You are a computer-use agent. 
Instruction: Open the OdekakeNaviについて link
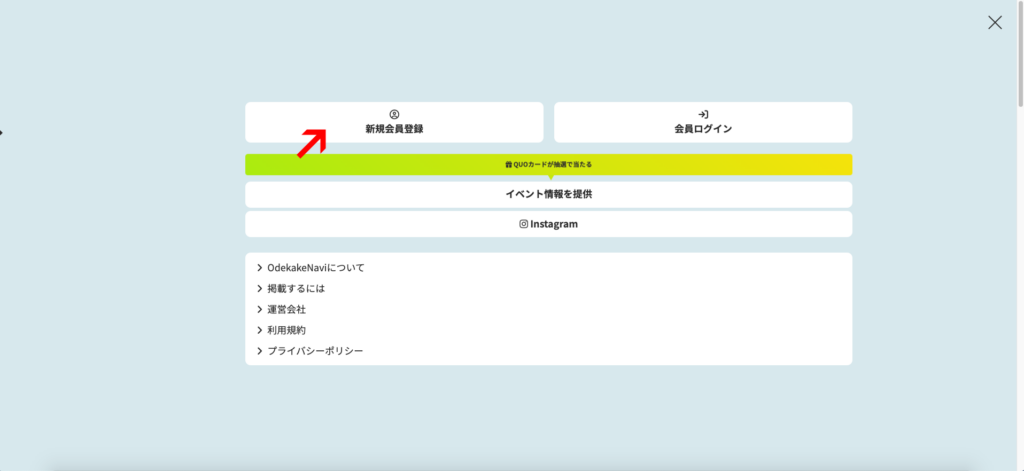coord(316,268)
